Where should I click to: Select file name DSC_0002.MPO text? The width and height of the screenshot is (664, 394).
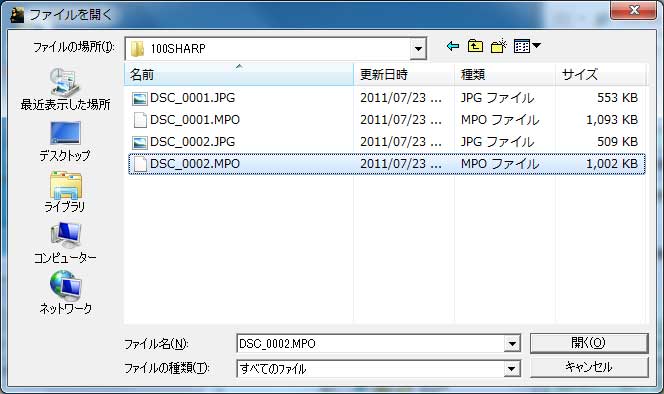pyautogui.click(x=195, y=164)
